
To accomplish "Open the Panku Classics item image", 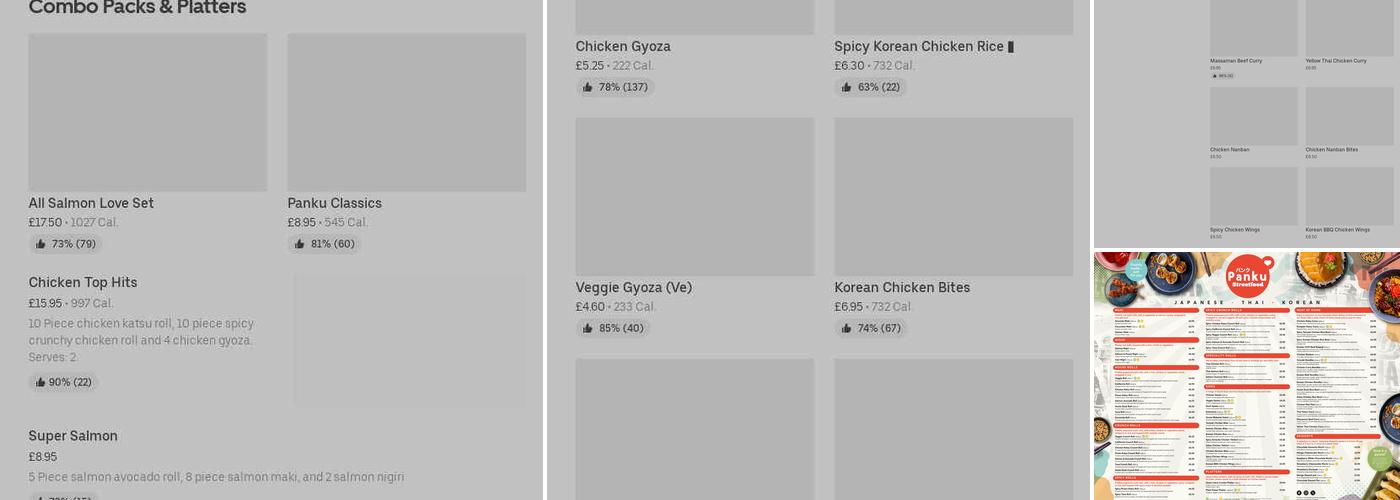I will point(406,112).
